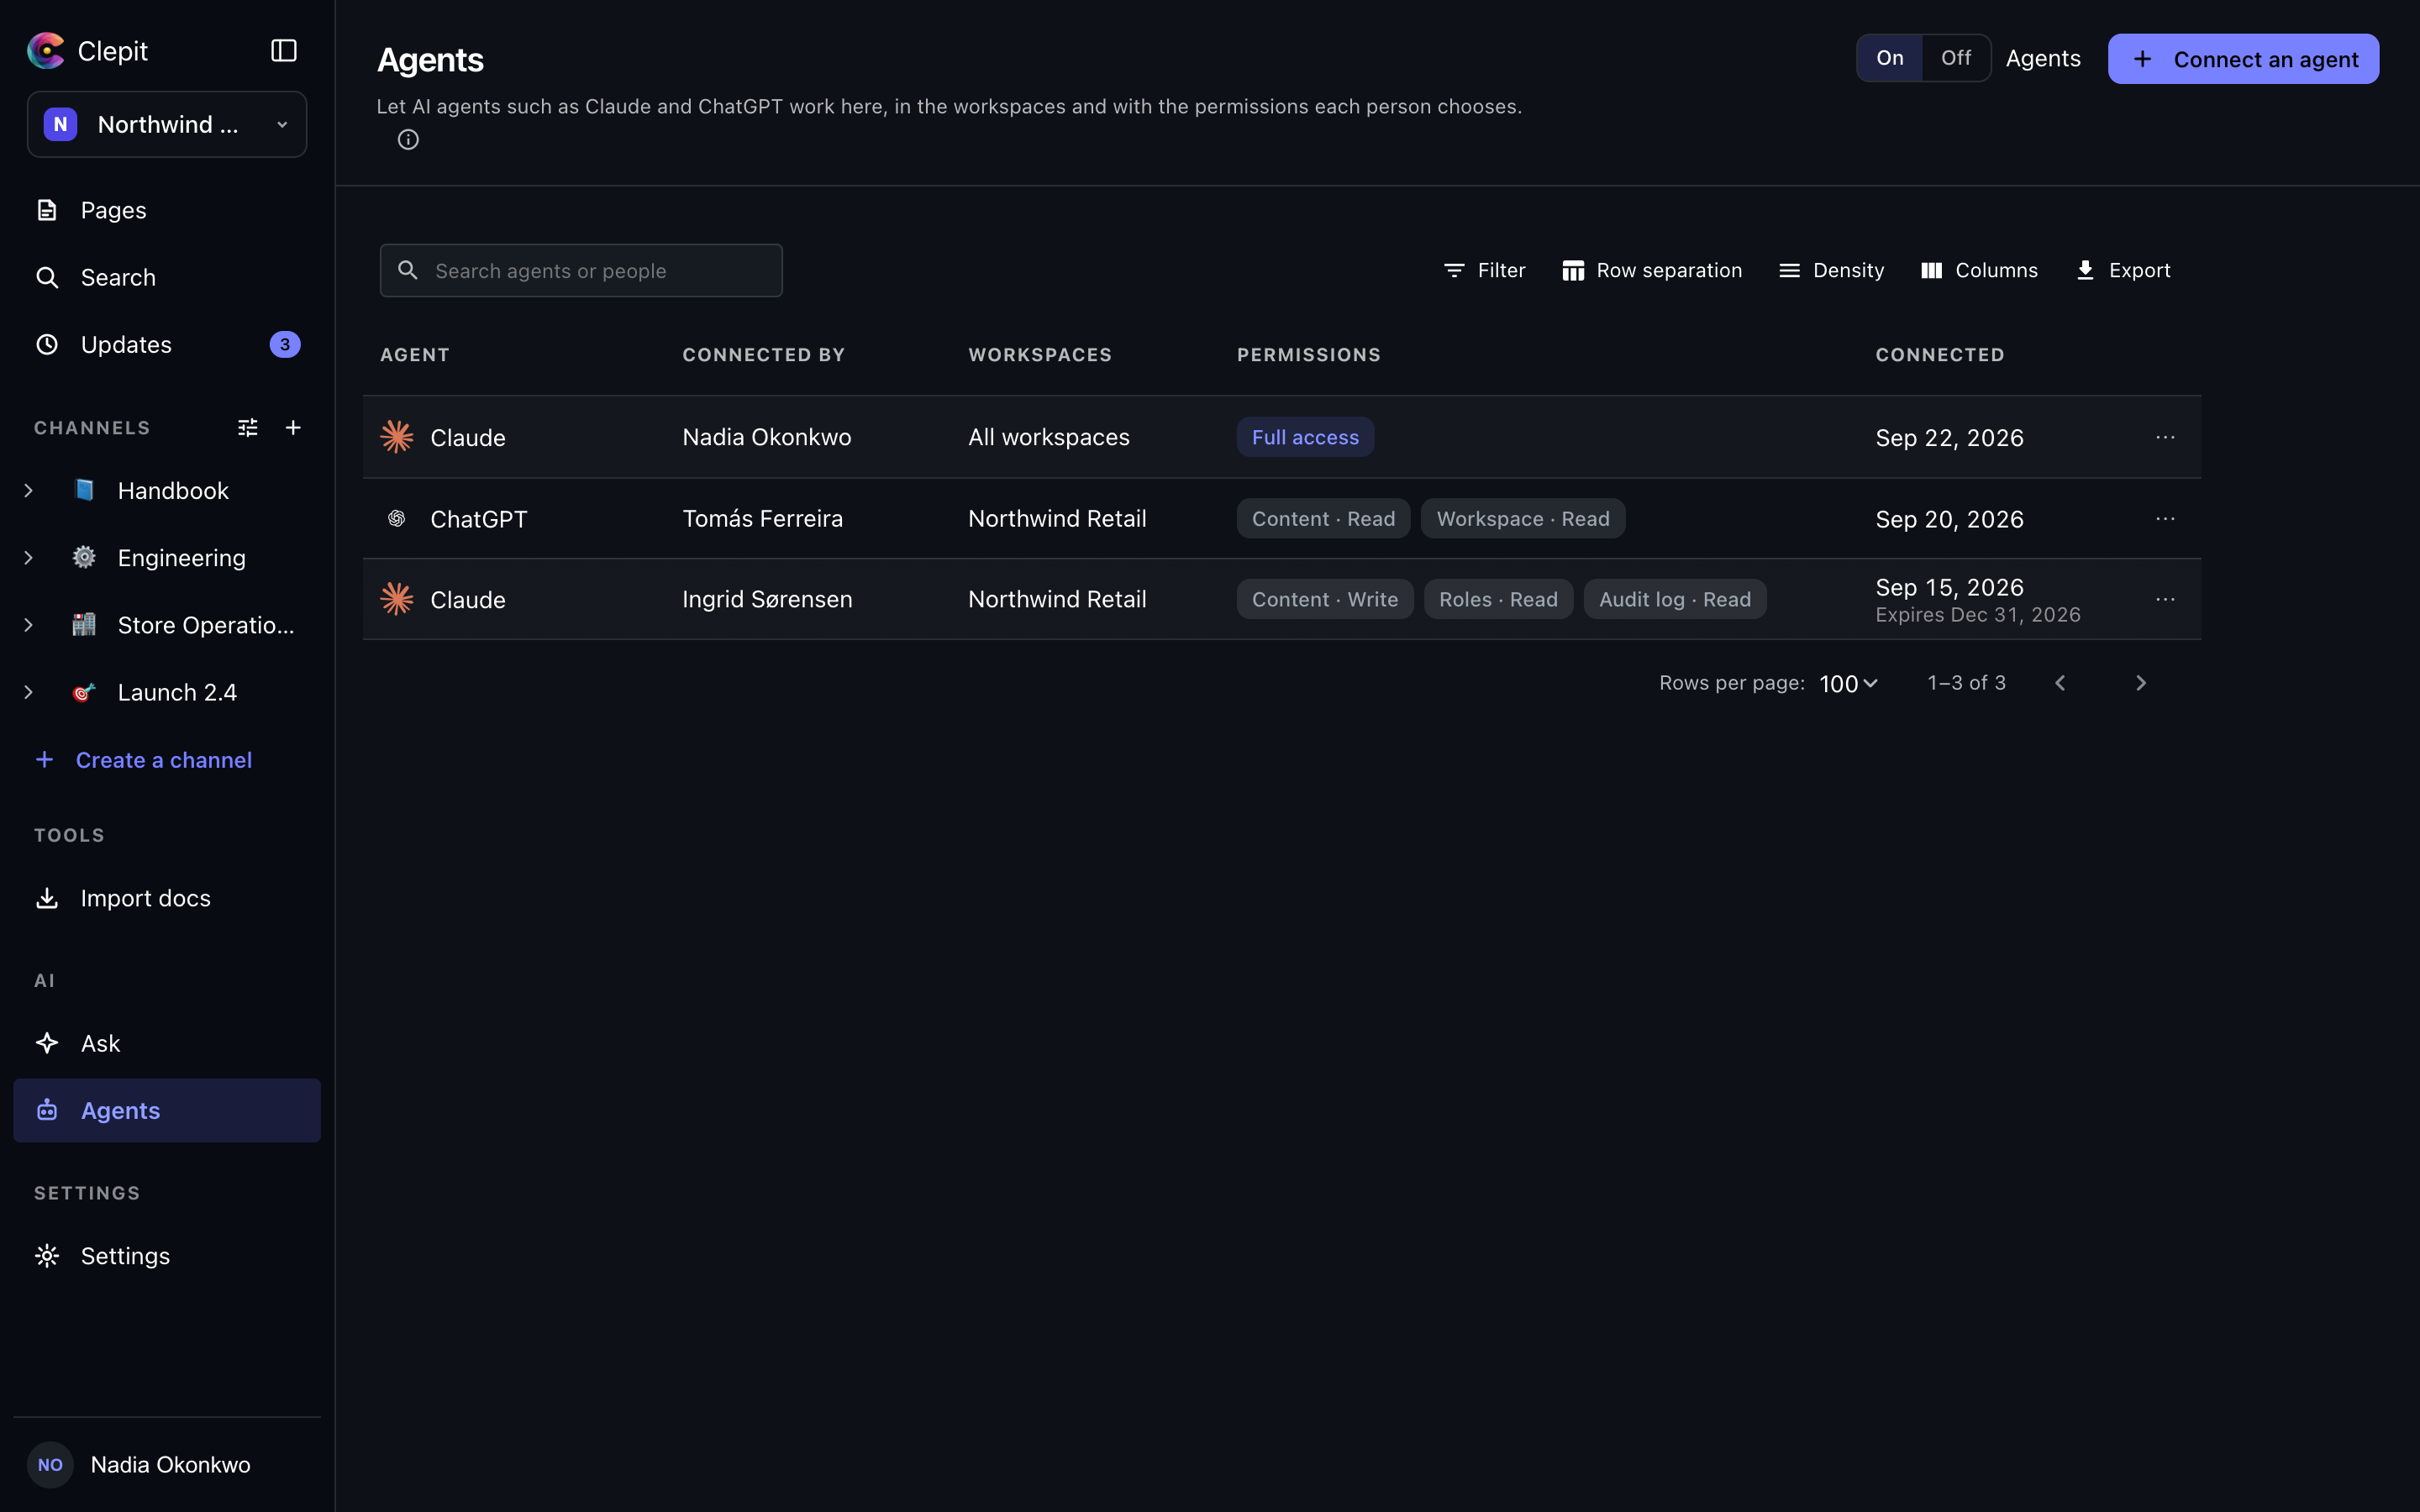The height and width of the screenshot is (1512, 2420).
Task: Switch agents toggle to Off
Action: pyautogui.click(x=1955, y=58)
